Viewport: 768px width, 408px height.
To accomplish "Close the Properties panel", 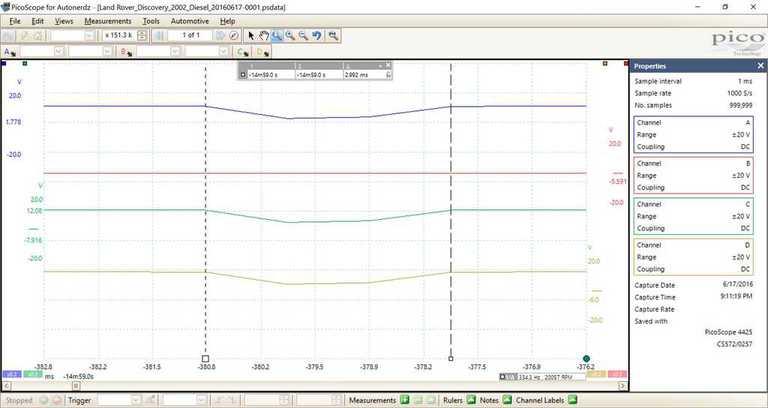I will pos(759,65).
